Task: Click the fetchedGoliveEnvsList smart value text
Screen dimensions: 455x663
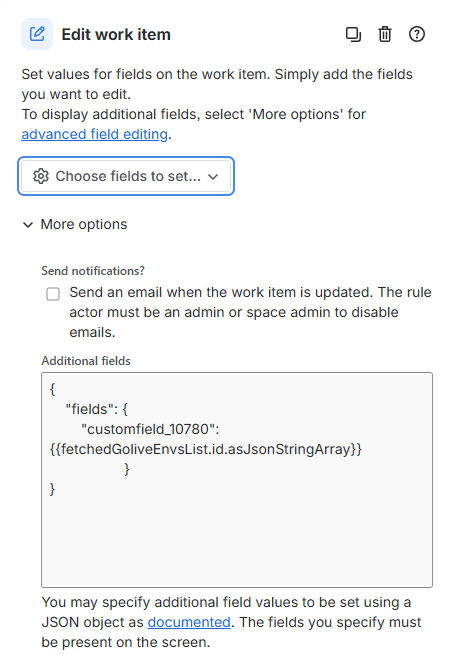Action: [206, 449]
